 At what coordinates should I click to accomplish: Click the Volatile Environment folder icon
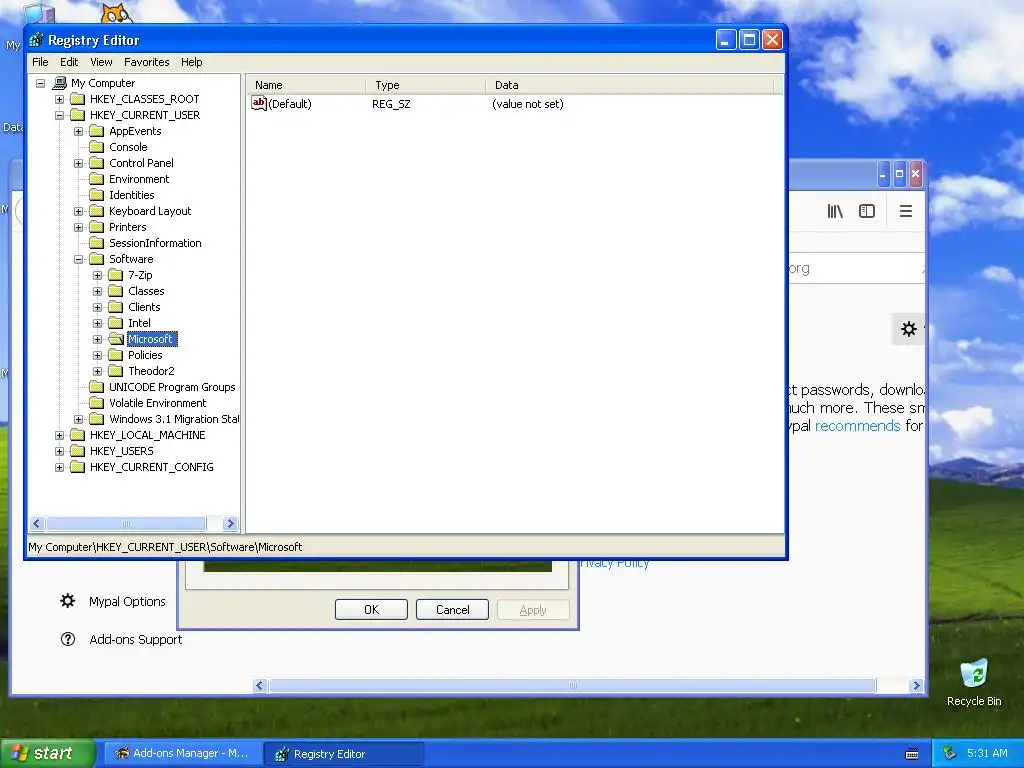[97, 403]
